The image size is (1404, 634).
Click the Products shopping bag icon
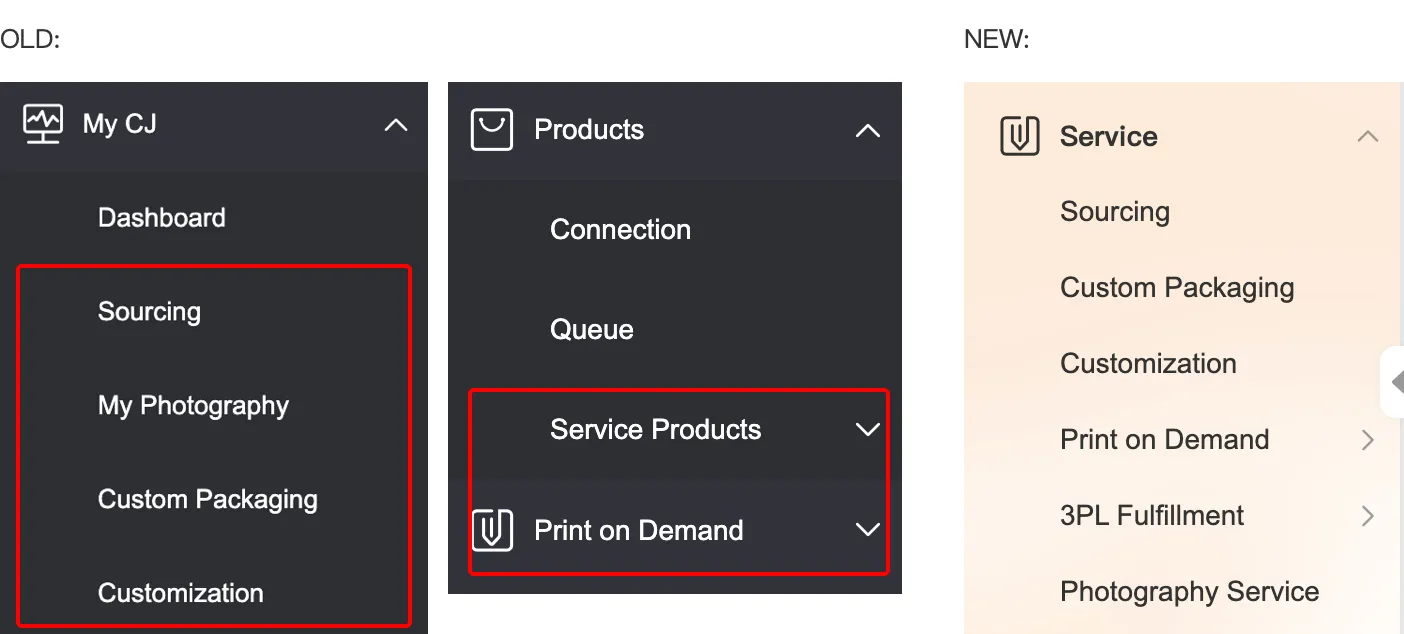pyautogui.click(x=491, y=130)
